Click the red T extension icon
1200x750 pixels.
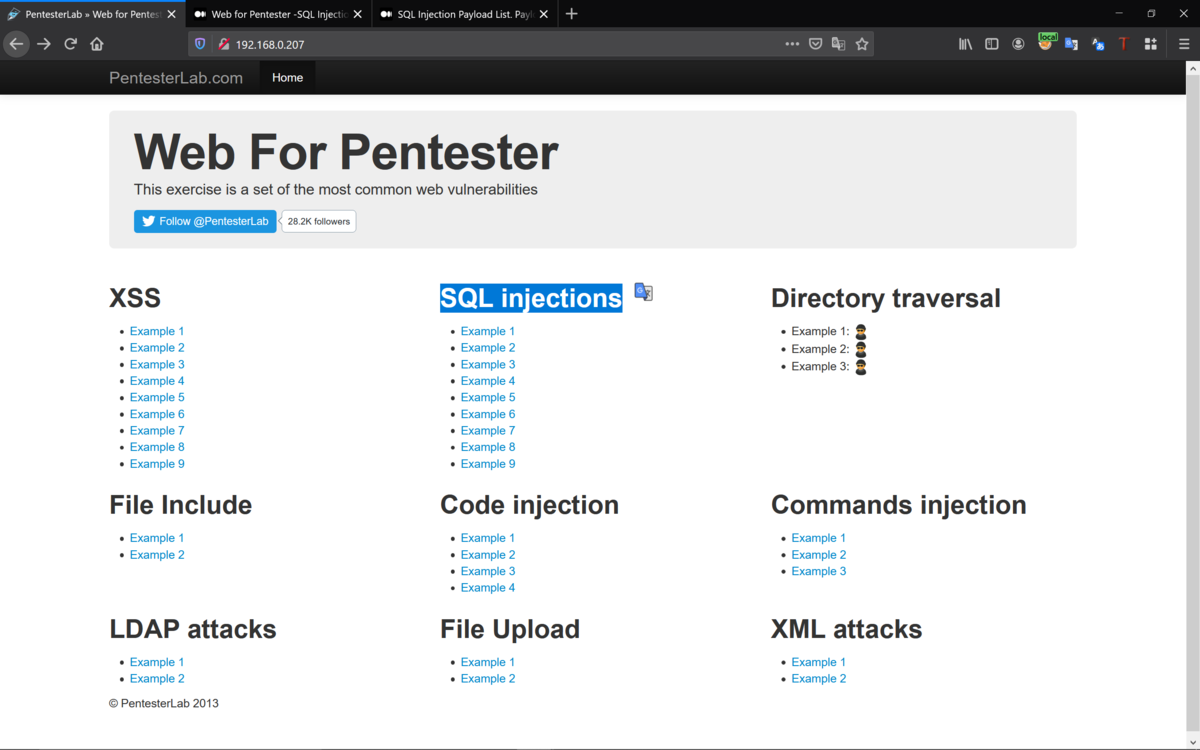click(1124, 44)
